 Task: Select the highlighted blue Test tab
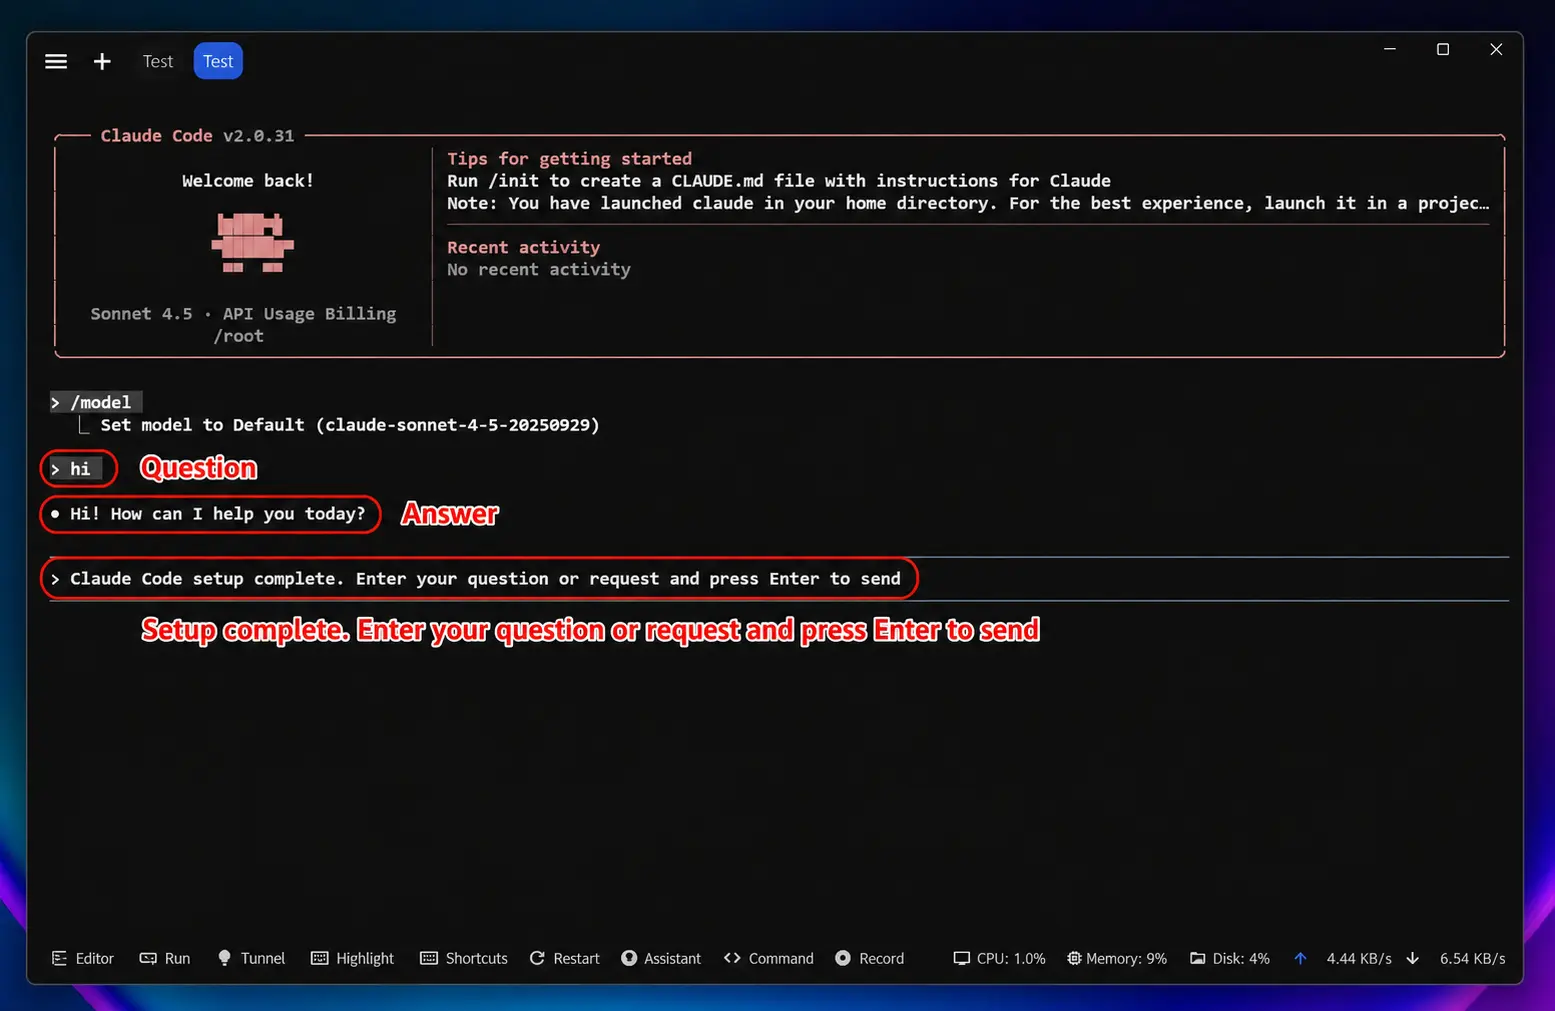(x=218, y=61)
